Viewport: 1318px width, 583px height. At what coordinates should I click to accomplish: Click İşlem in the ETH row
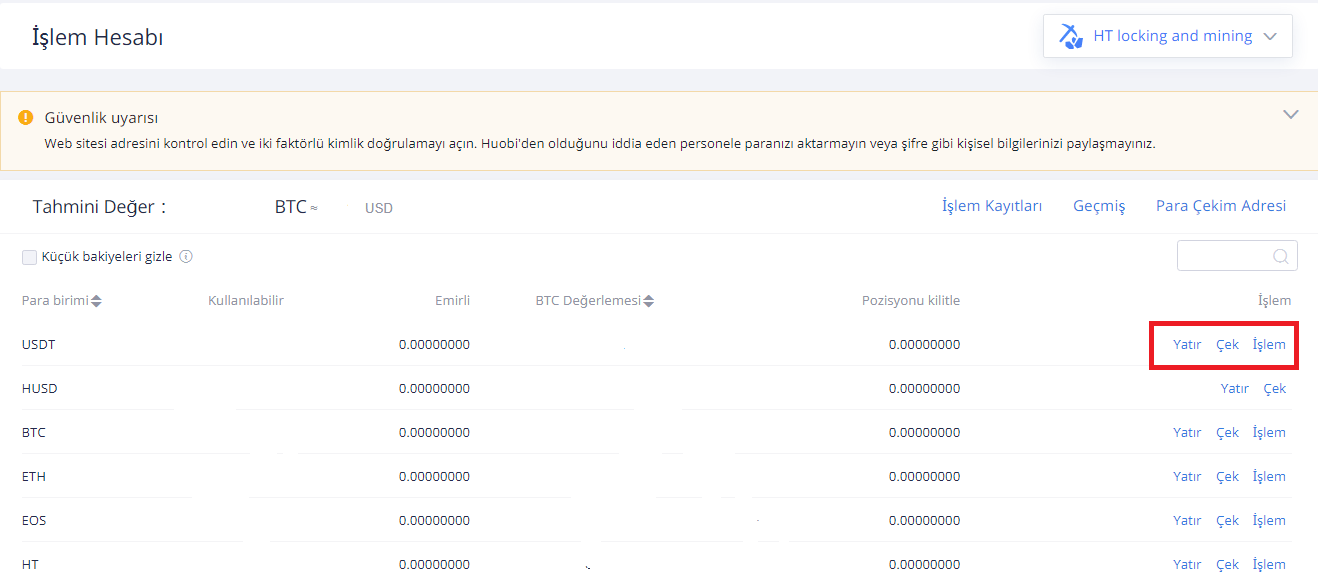1269,477
